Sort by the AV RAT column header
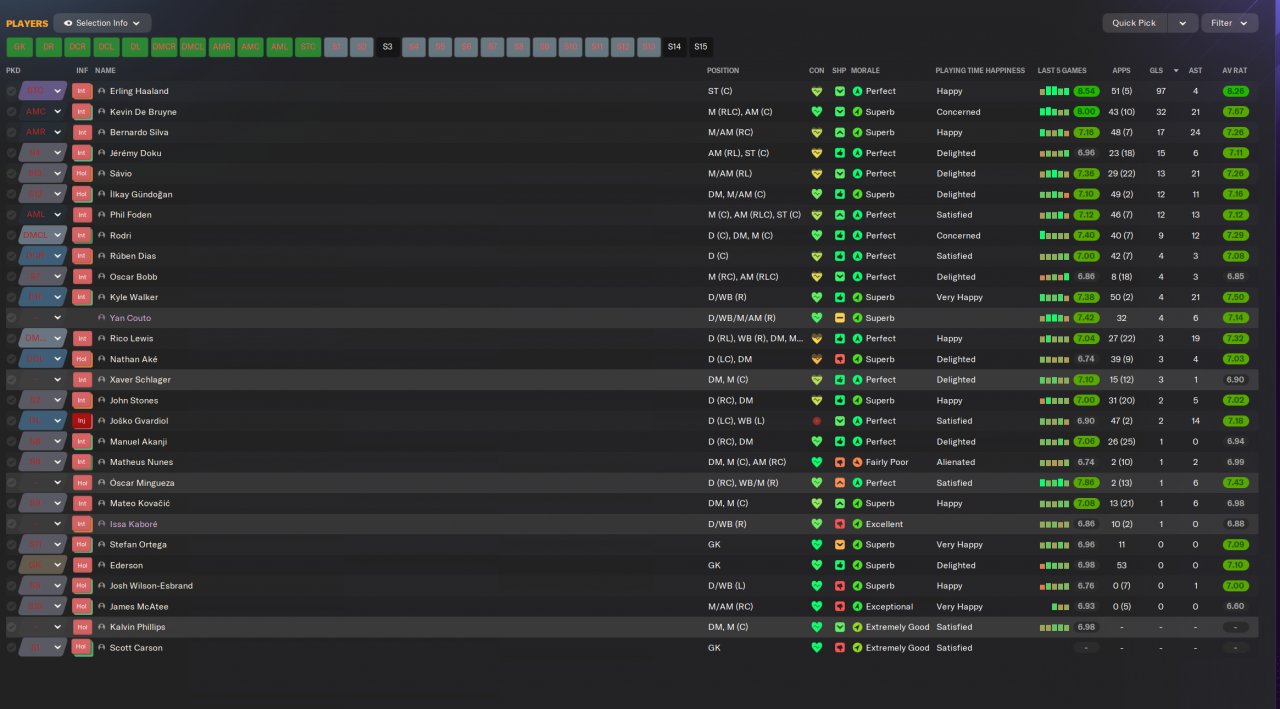Screen dimensions: 1280x709 coord(1235,71)
